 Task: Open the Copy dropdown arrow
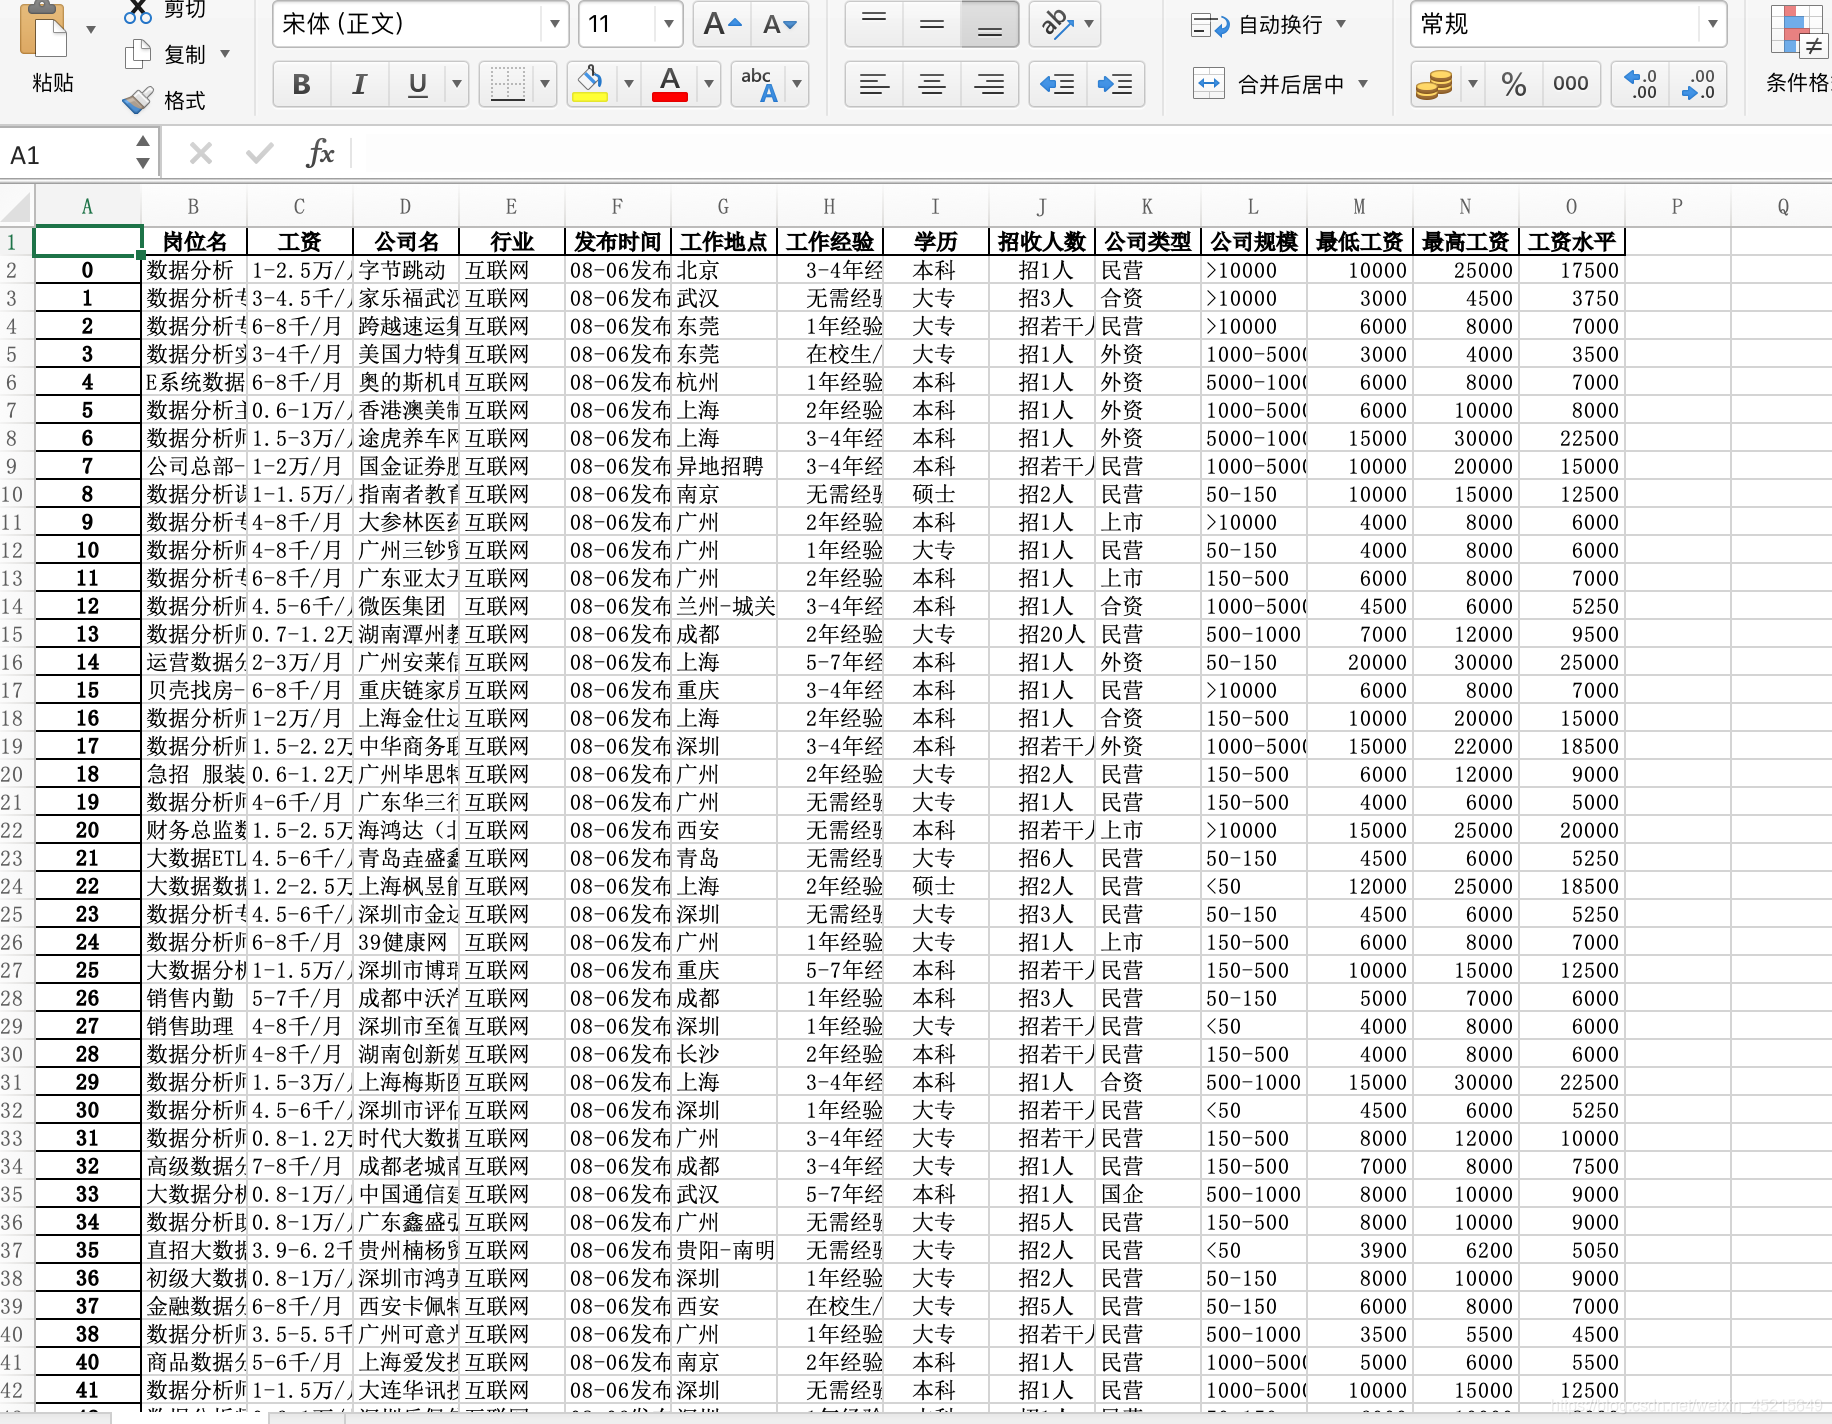224,54
